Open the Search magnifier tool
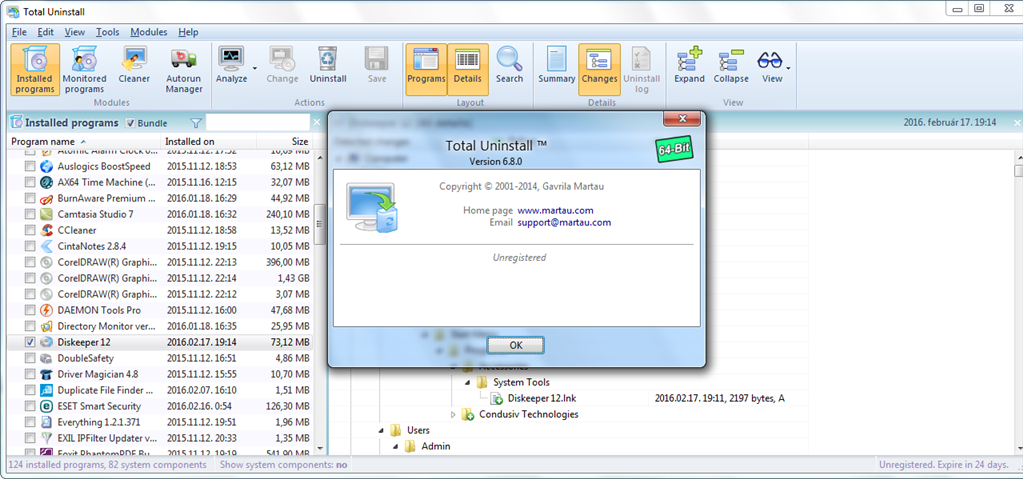The height and width of the screenshot is (479, 1023). point(509,65)
